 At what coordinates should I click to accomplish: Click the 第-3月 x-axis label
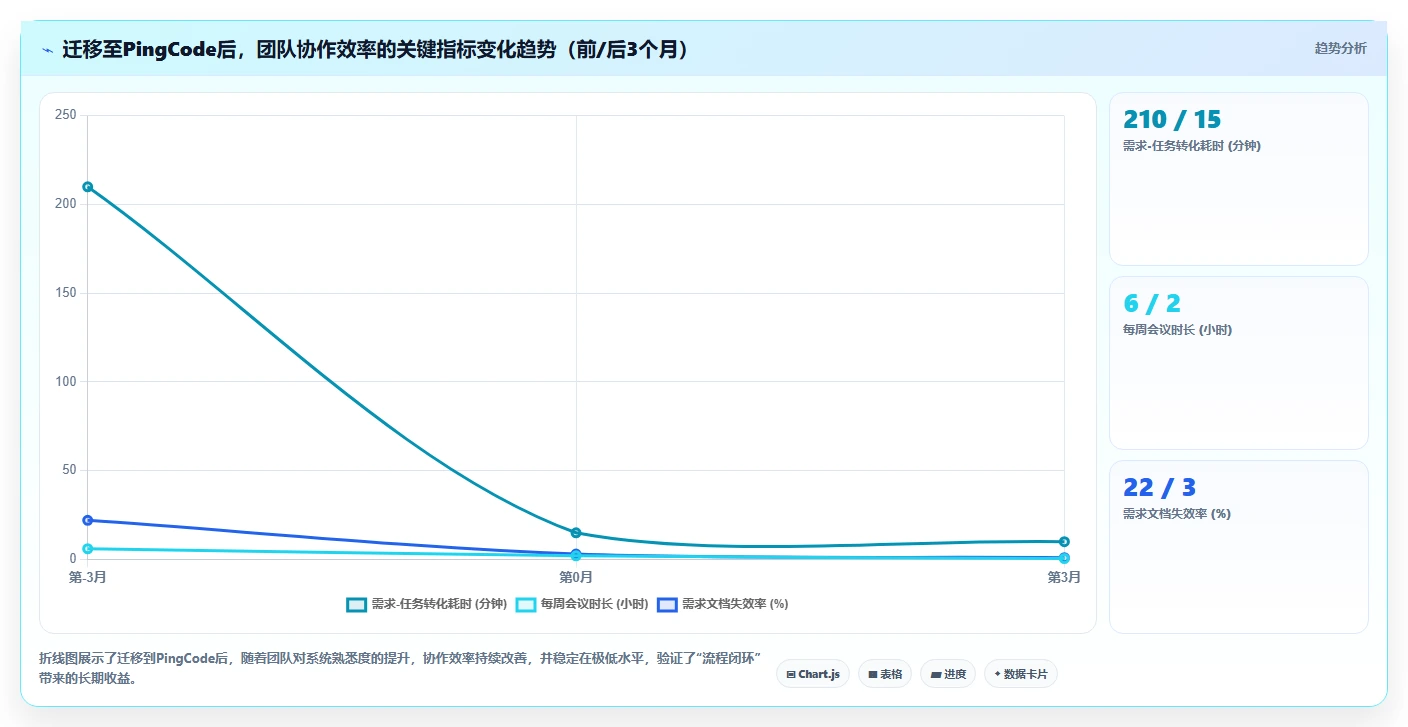tap(88, 578)
